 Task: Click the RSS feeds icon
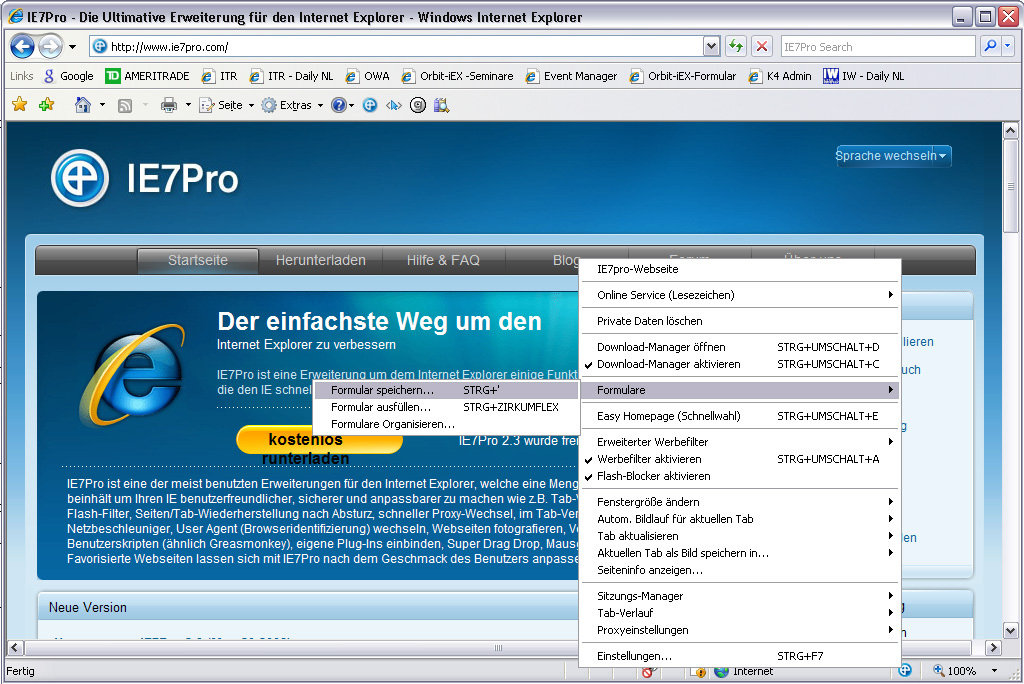[x=125, y=105]
